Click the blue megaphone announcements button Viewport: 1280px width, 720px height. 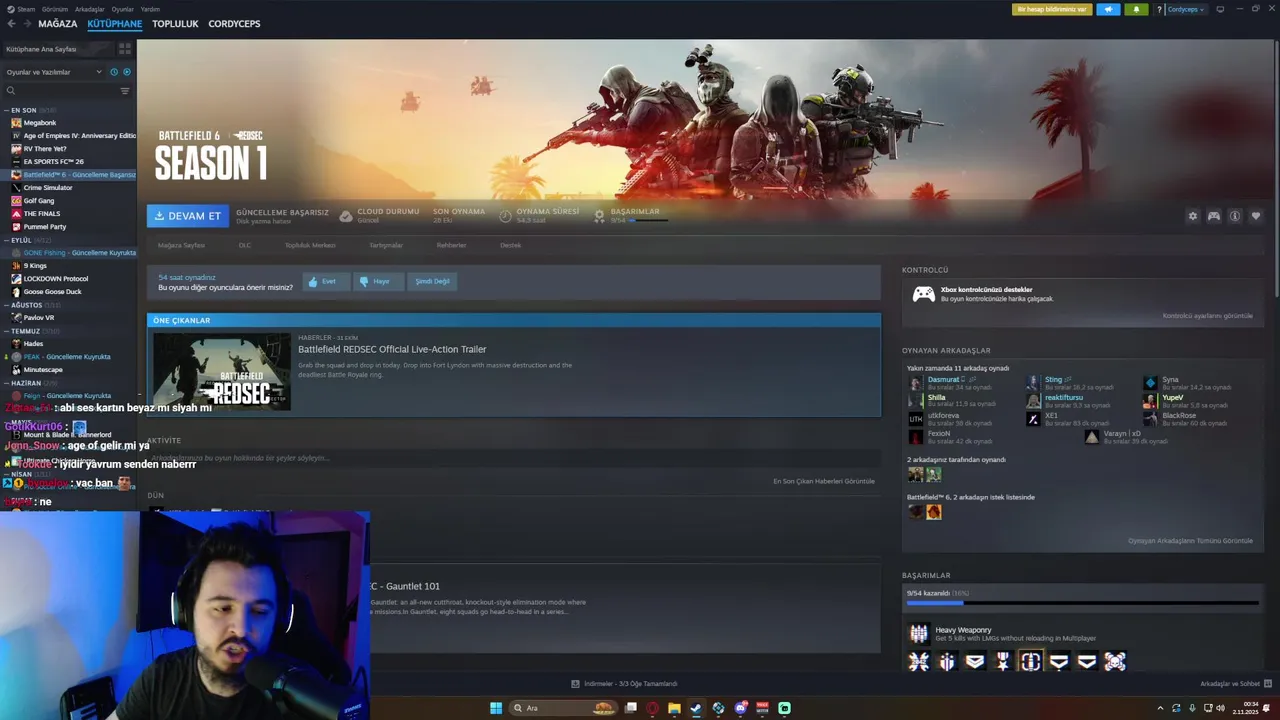[1108, 9]
